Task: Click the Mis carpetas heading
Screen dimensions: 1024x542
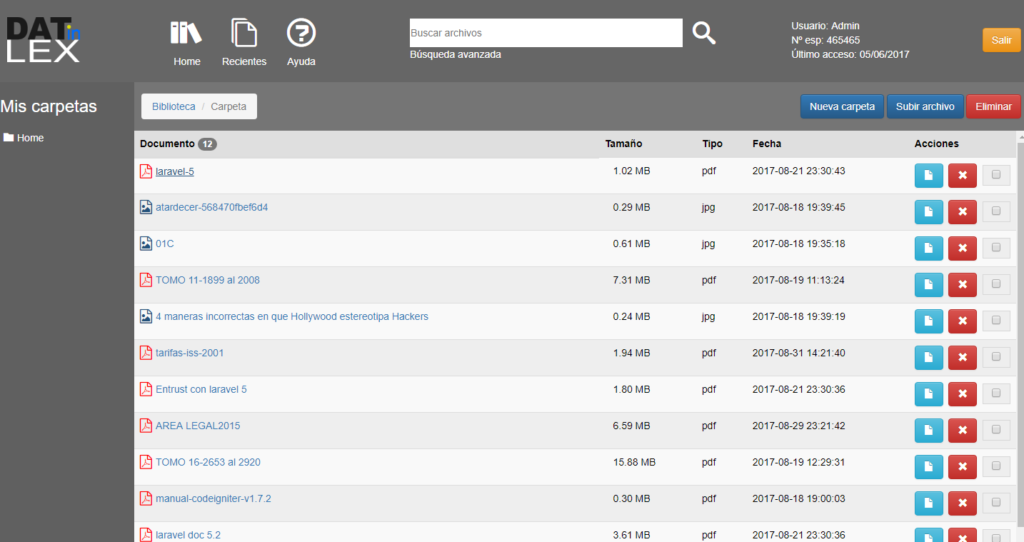Action: (x=48, y=106)
